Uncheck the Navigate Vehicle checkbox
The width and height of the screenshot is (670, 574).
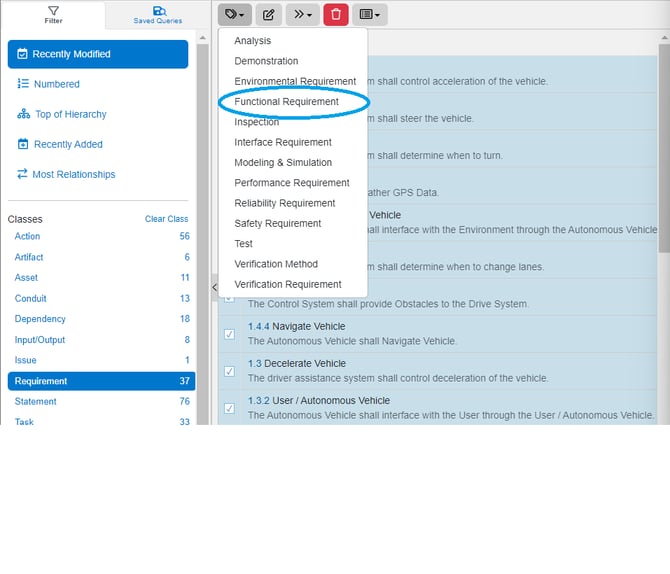[229, 334]
